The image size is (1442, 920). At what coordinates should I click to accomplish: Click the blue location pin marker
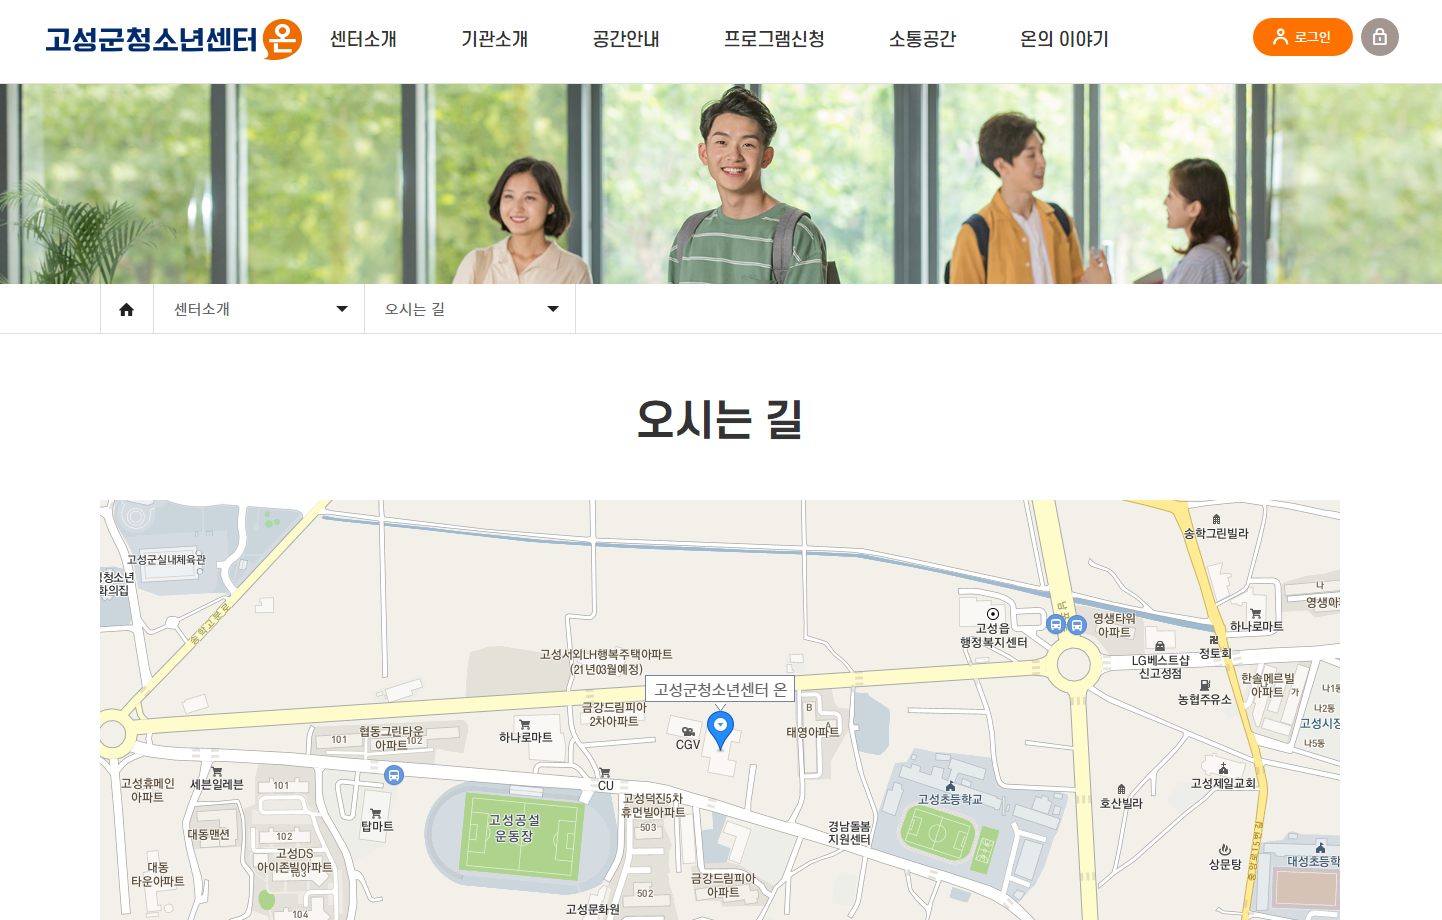[720, 730]
